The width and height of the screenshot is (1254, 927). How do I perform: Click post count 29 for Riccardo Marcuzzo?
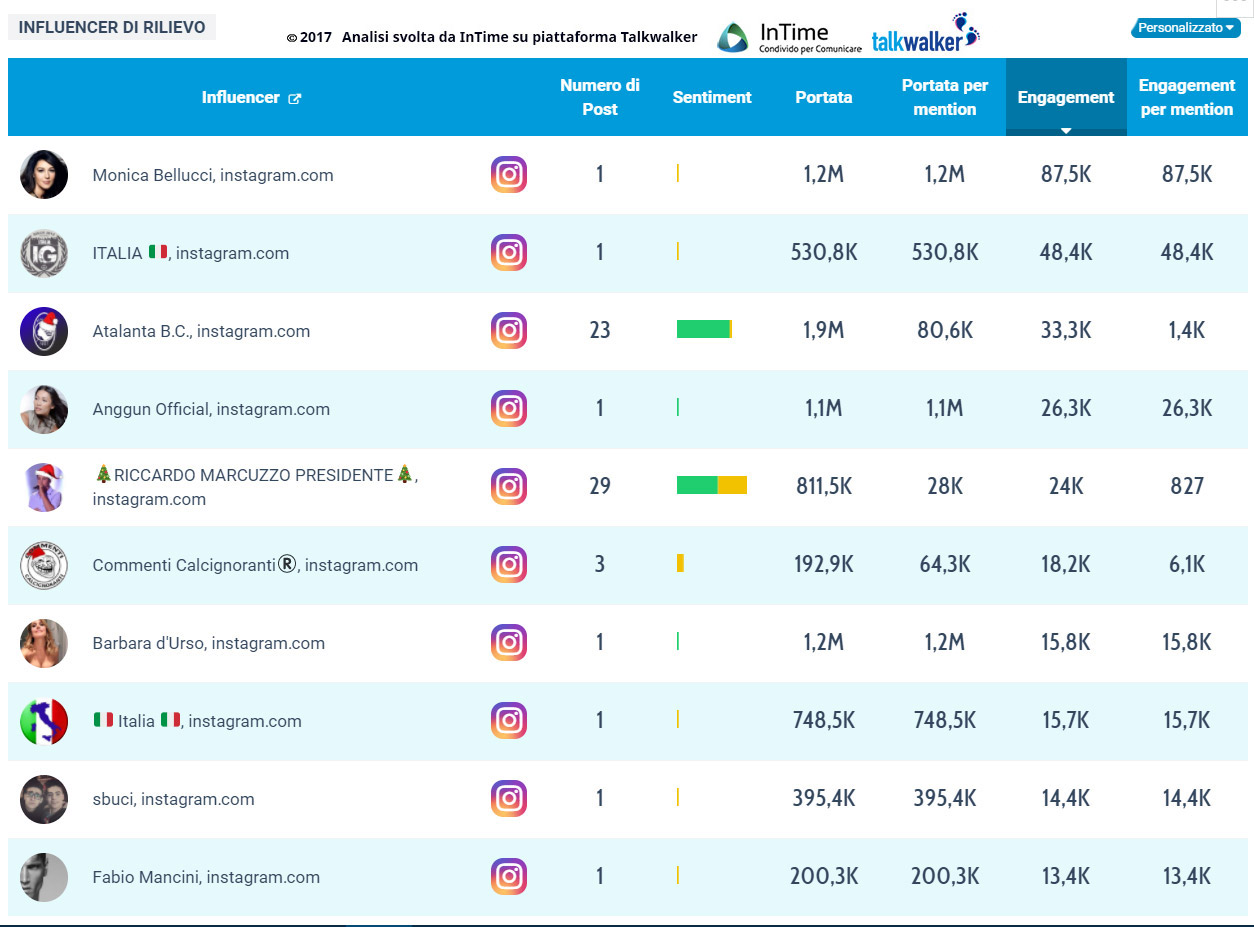[x=600, y=486]
